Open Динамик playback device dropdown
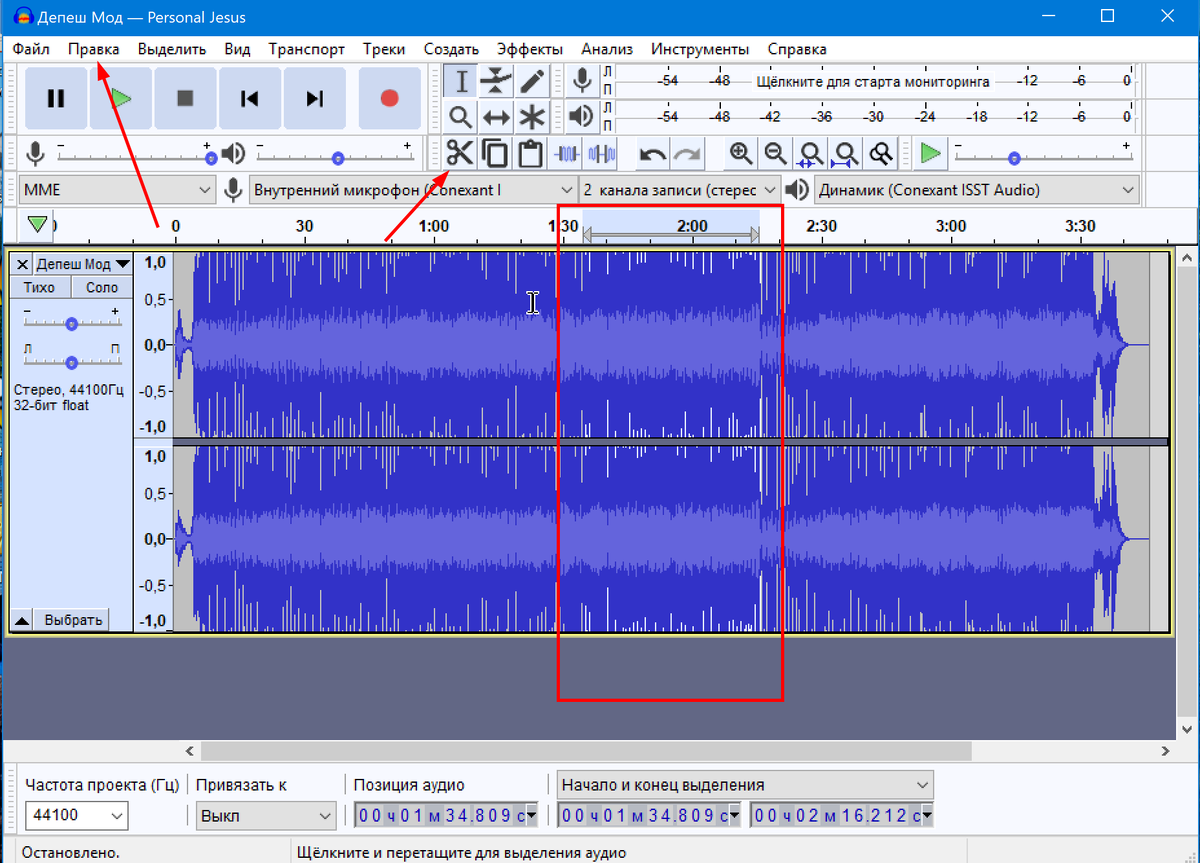The width and height of the screenshot is (1200, 863). (977, 189)
